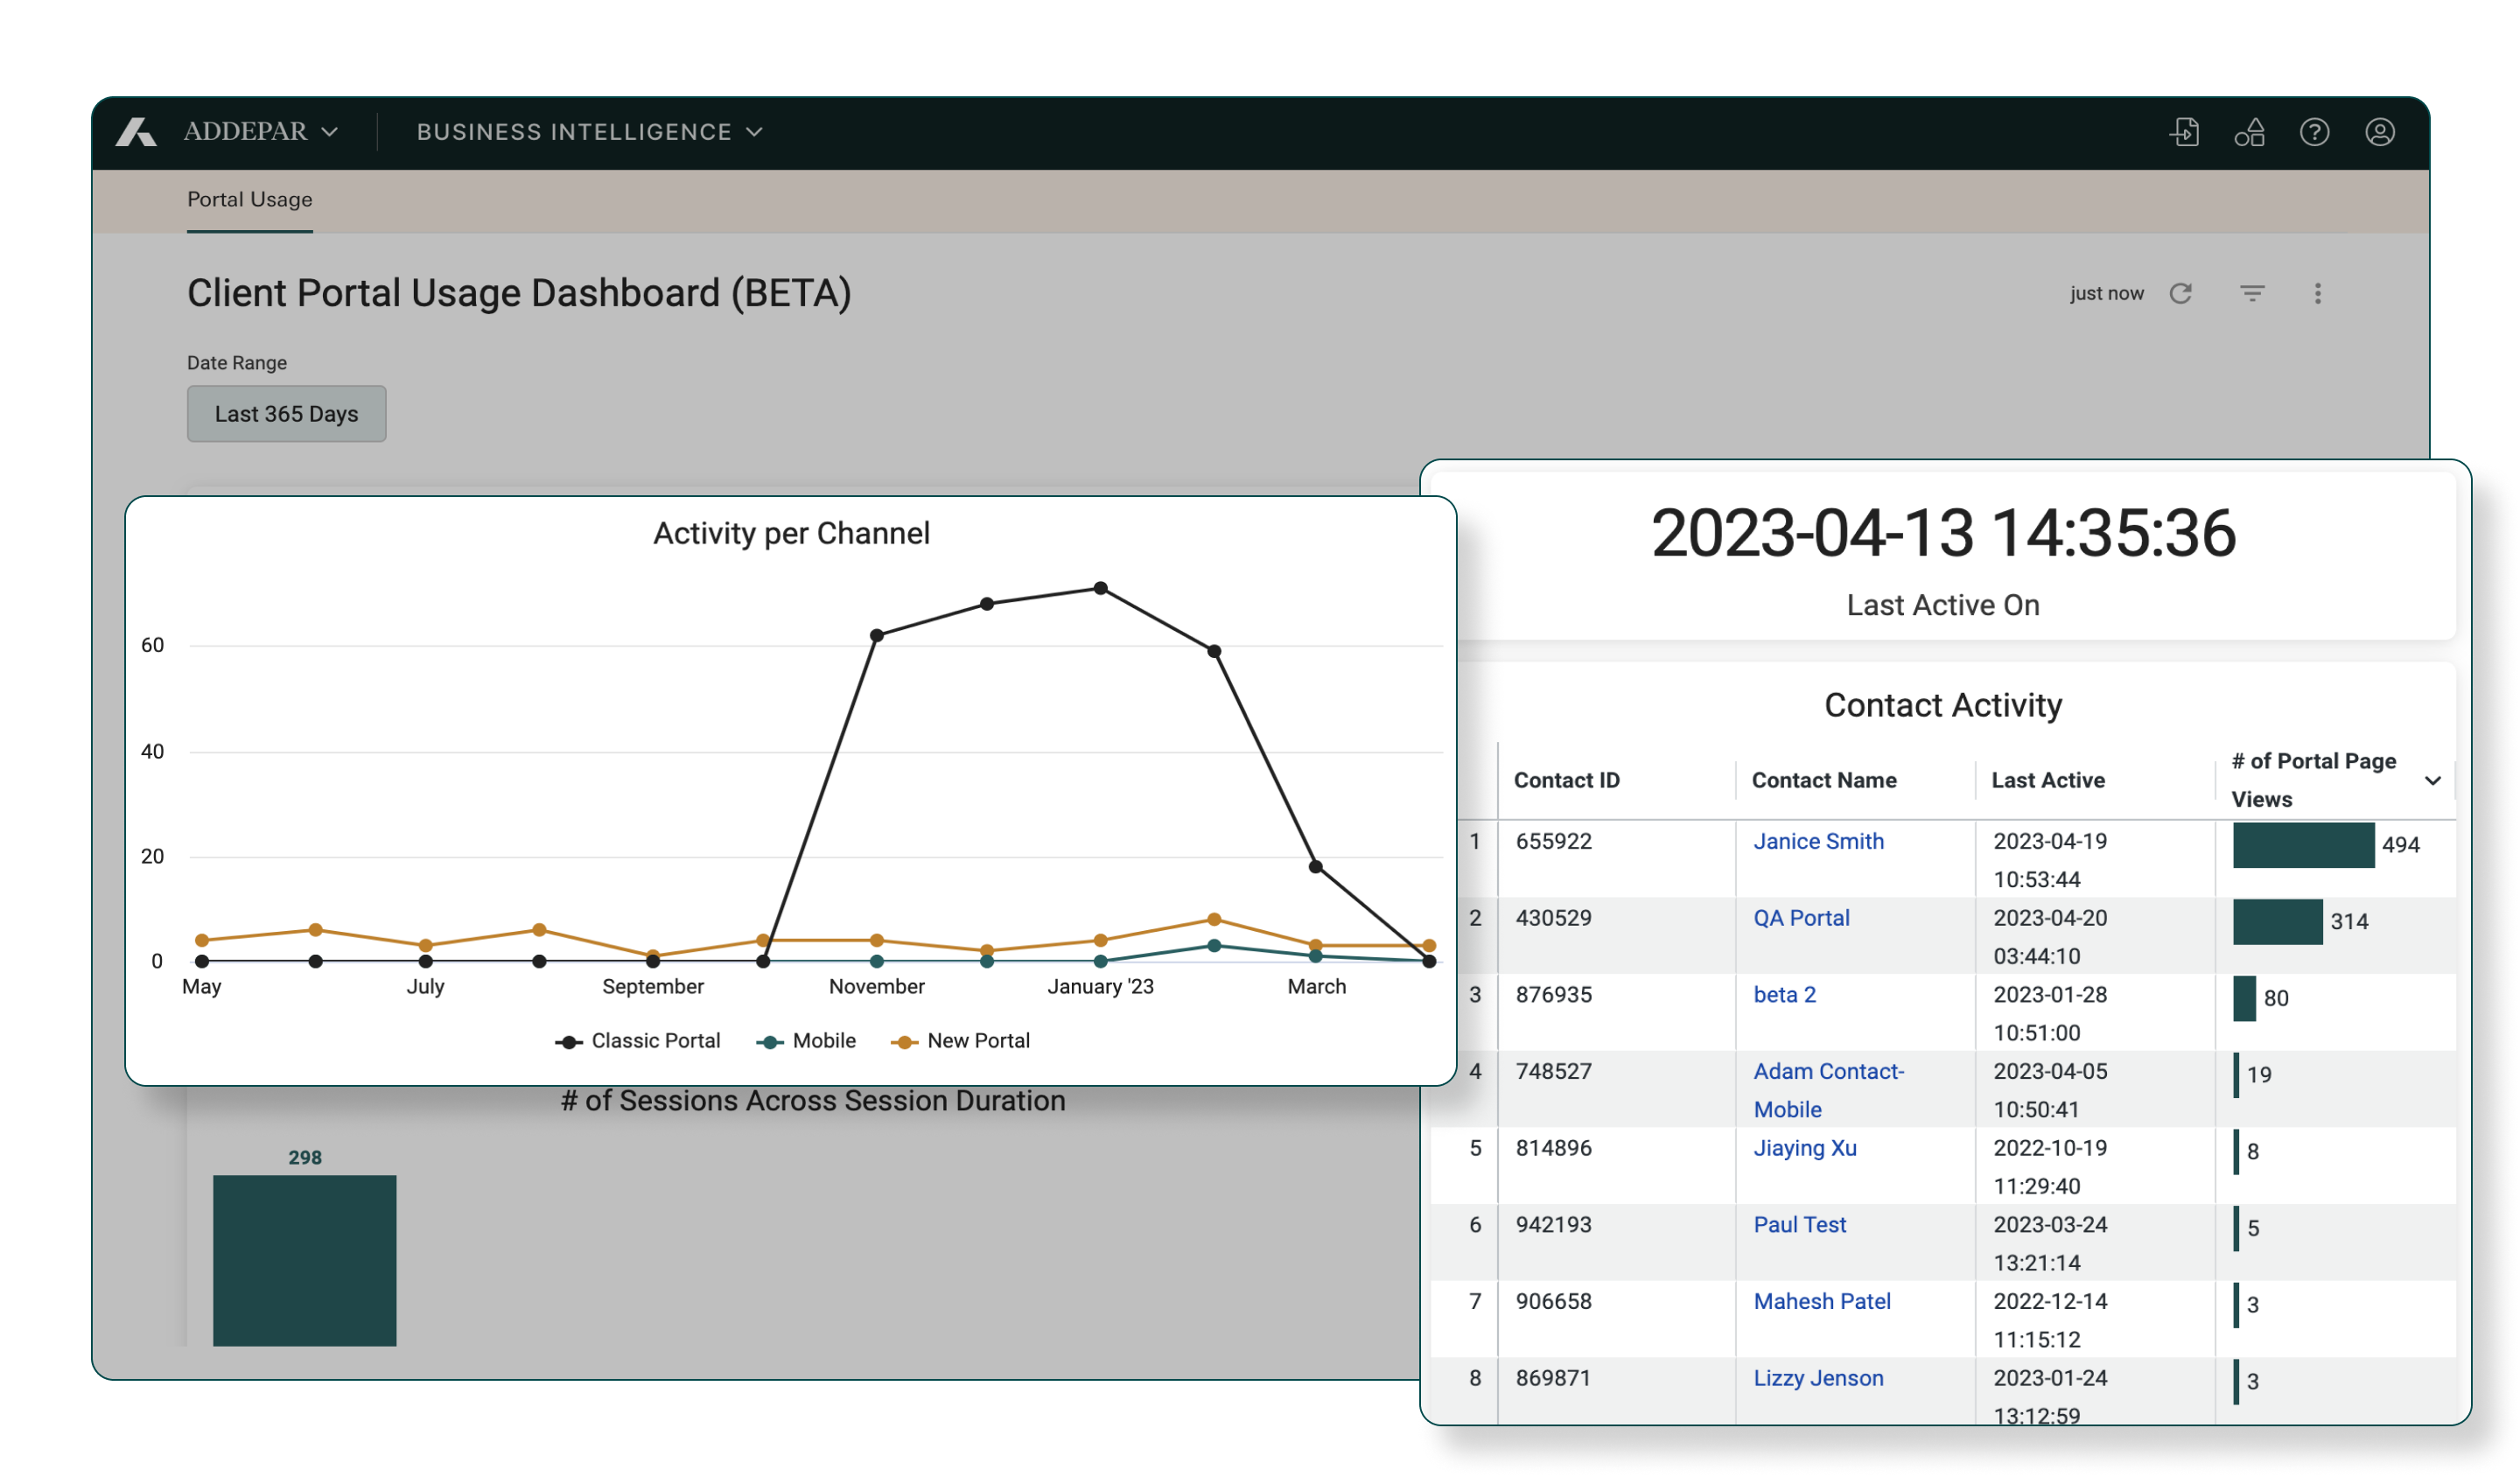Open the help question mark icon

(2314, 132)
